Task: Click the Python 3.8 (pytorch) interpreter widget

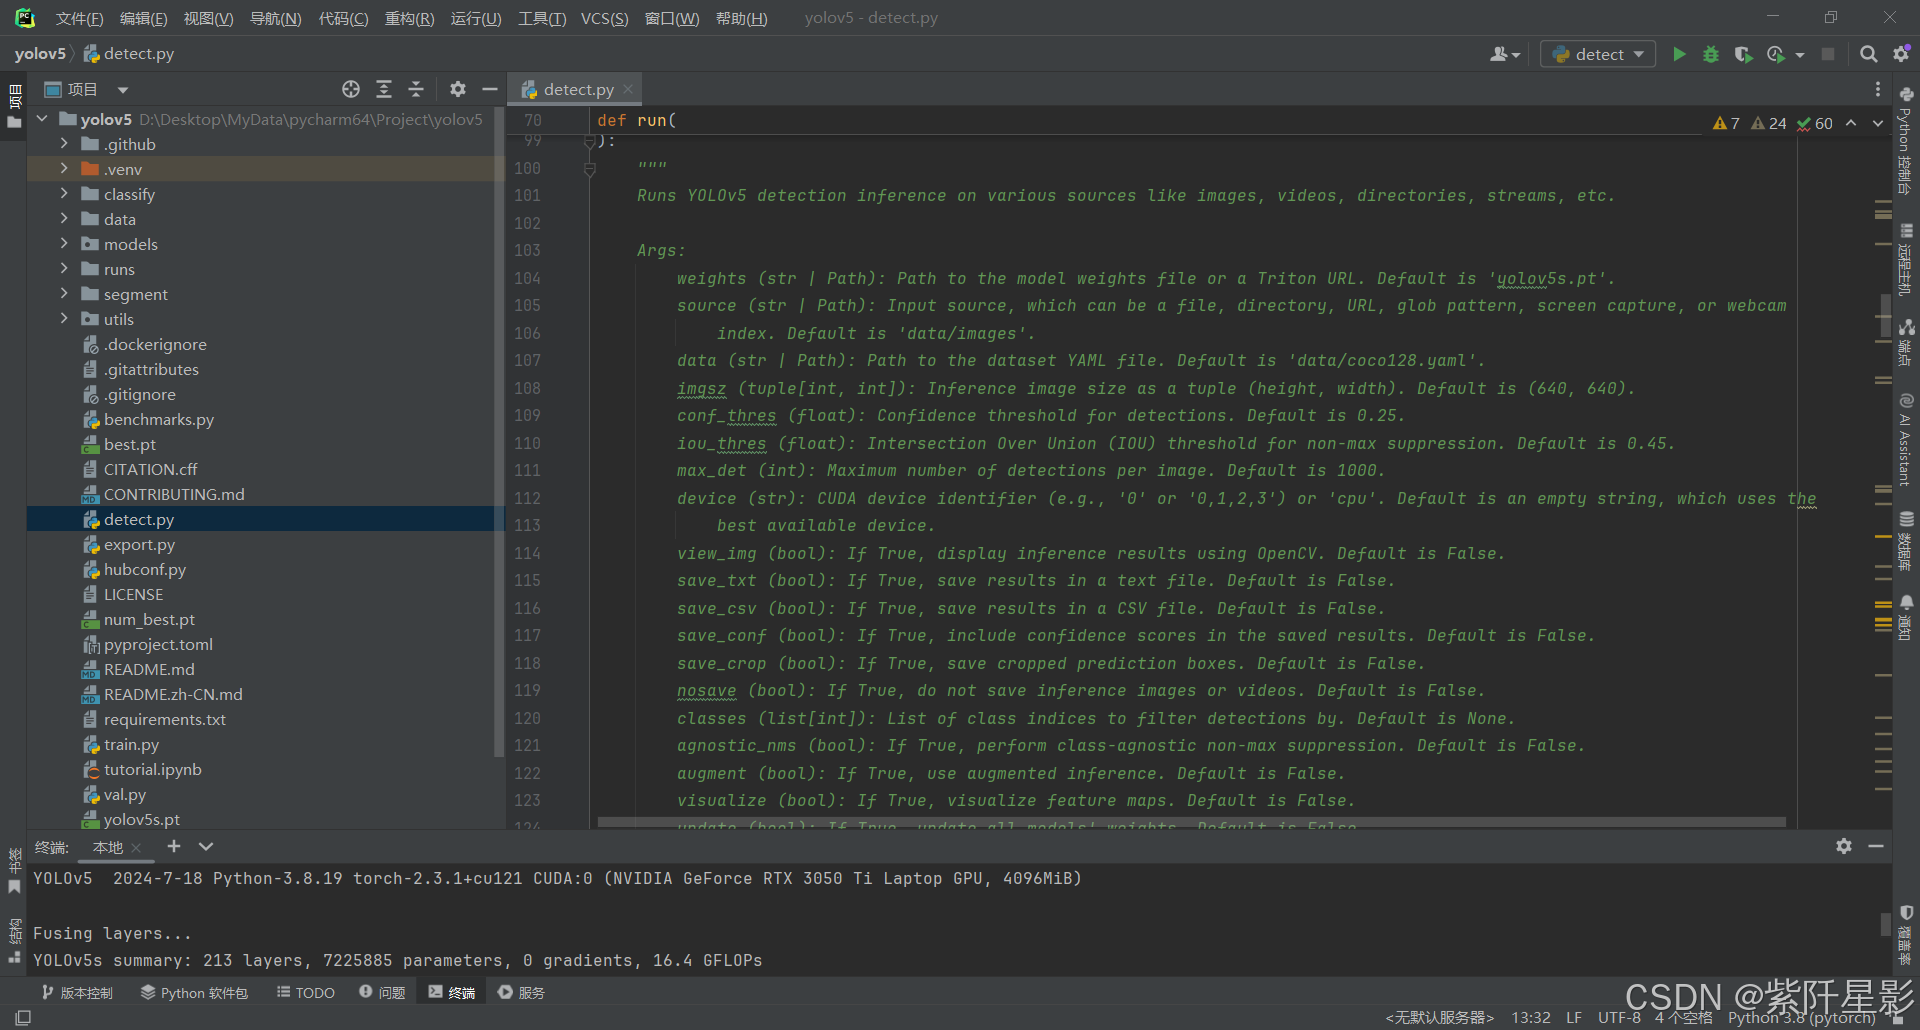Action: click(x=1801, y=1018)
